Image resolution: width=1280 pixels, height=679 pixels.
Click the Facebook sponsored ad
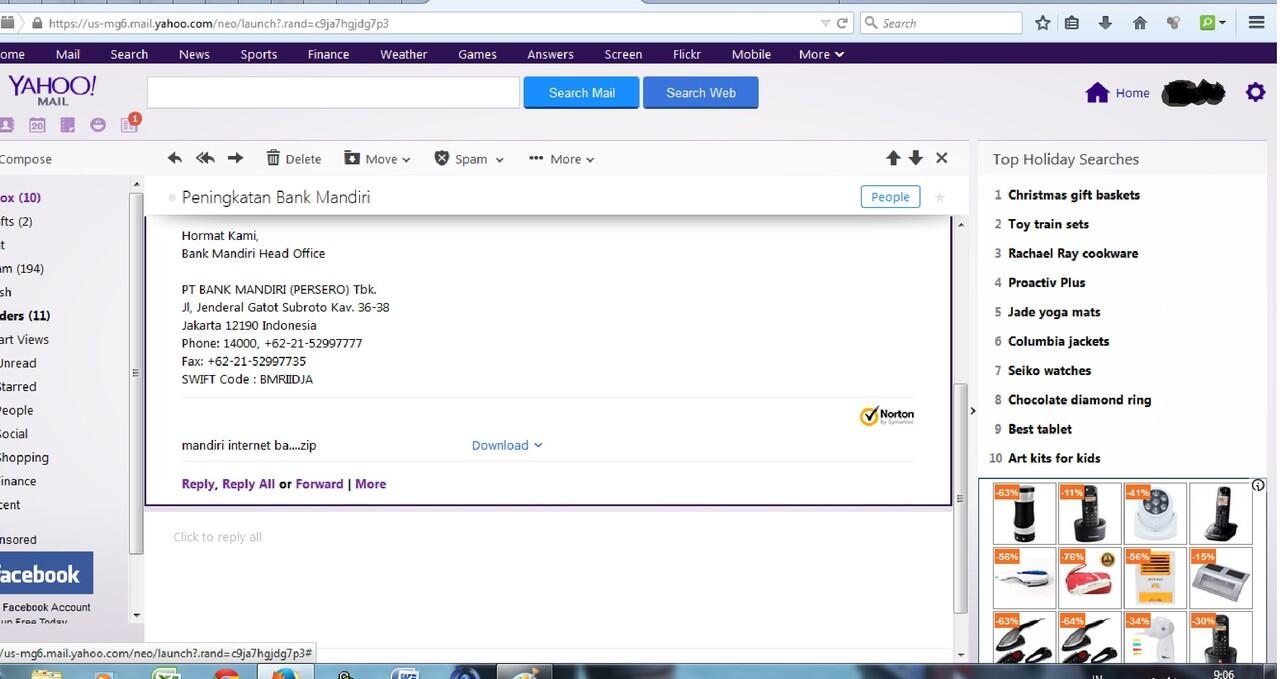(x=46, y=575)
